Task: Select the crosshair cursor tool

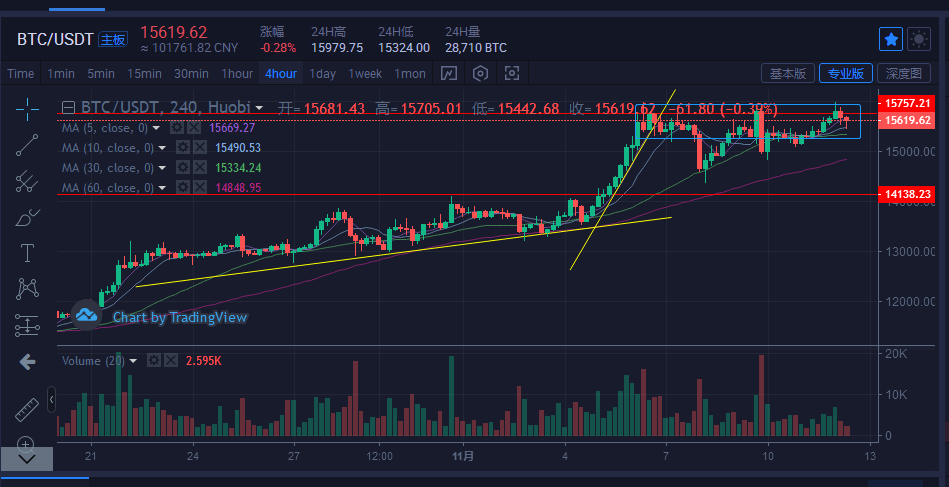Action: pyautogui.click(x=27, y=109)
